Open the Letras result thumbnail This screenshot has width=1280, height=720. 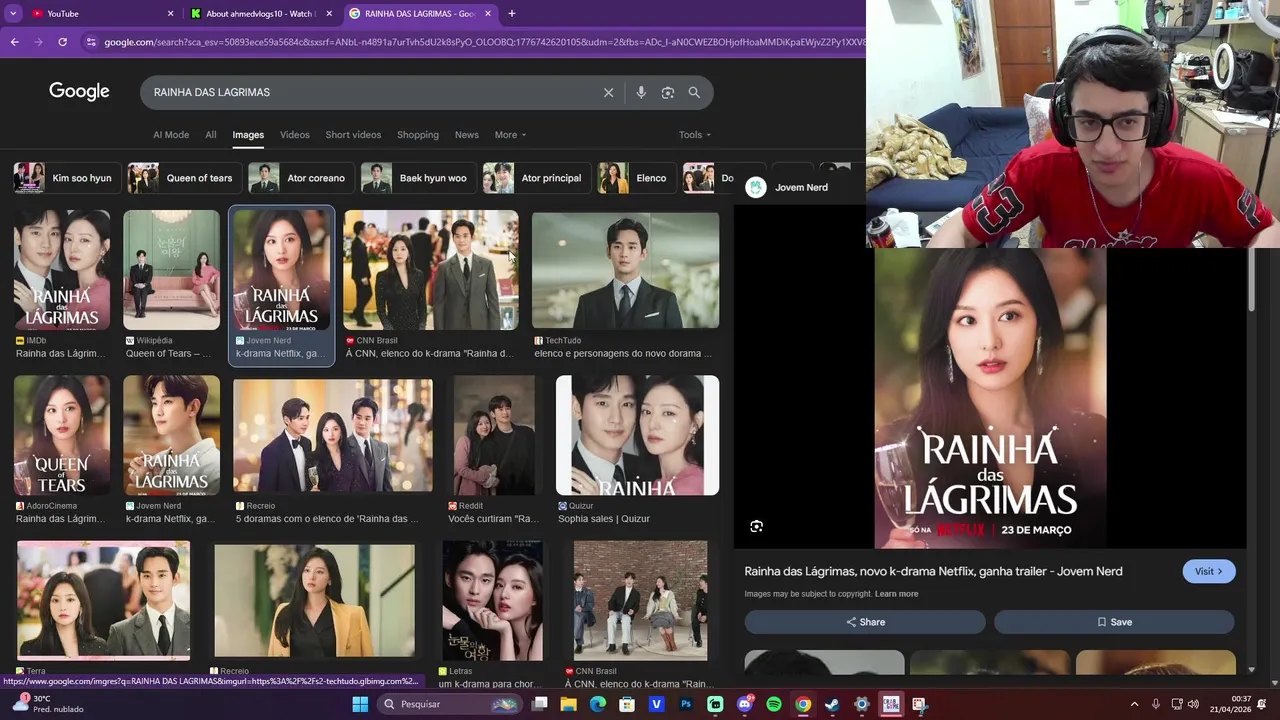coord(492,600)
